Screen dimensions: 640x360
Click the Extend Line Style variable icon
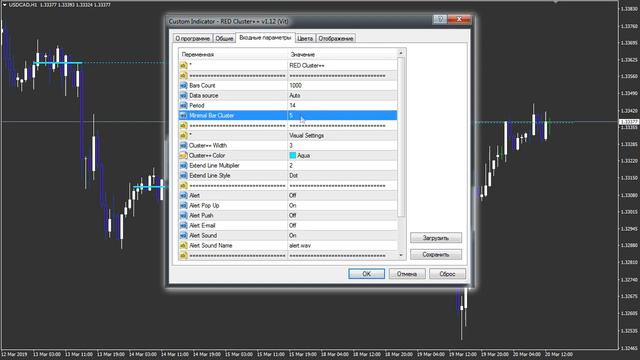pos(183,176)
